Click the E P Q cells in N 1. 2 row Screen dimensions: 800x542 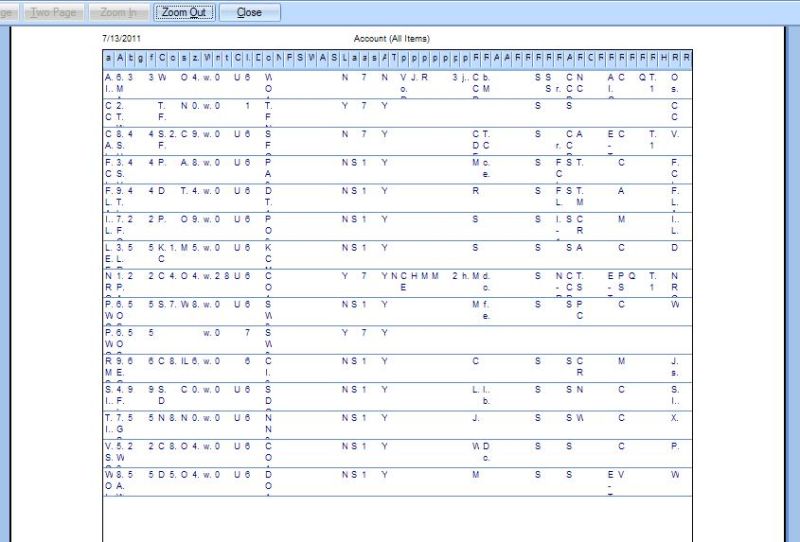(621, 276)
